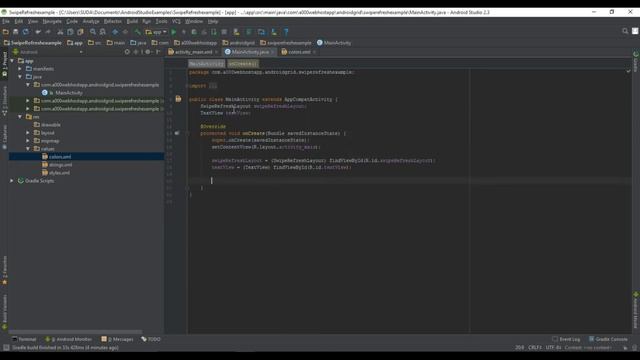Image resolution: width=640 pixels, height=360 pixels.
Task: Click the Synchronize toolbar icon
Action: coord(26,32)
